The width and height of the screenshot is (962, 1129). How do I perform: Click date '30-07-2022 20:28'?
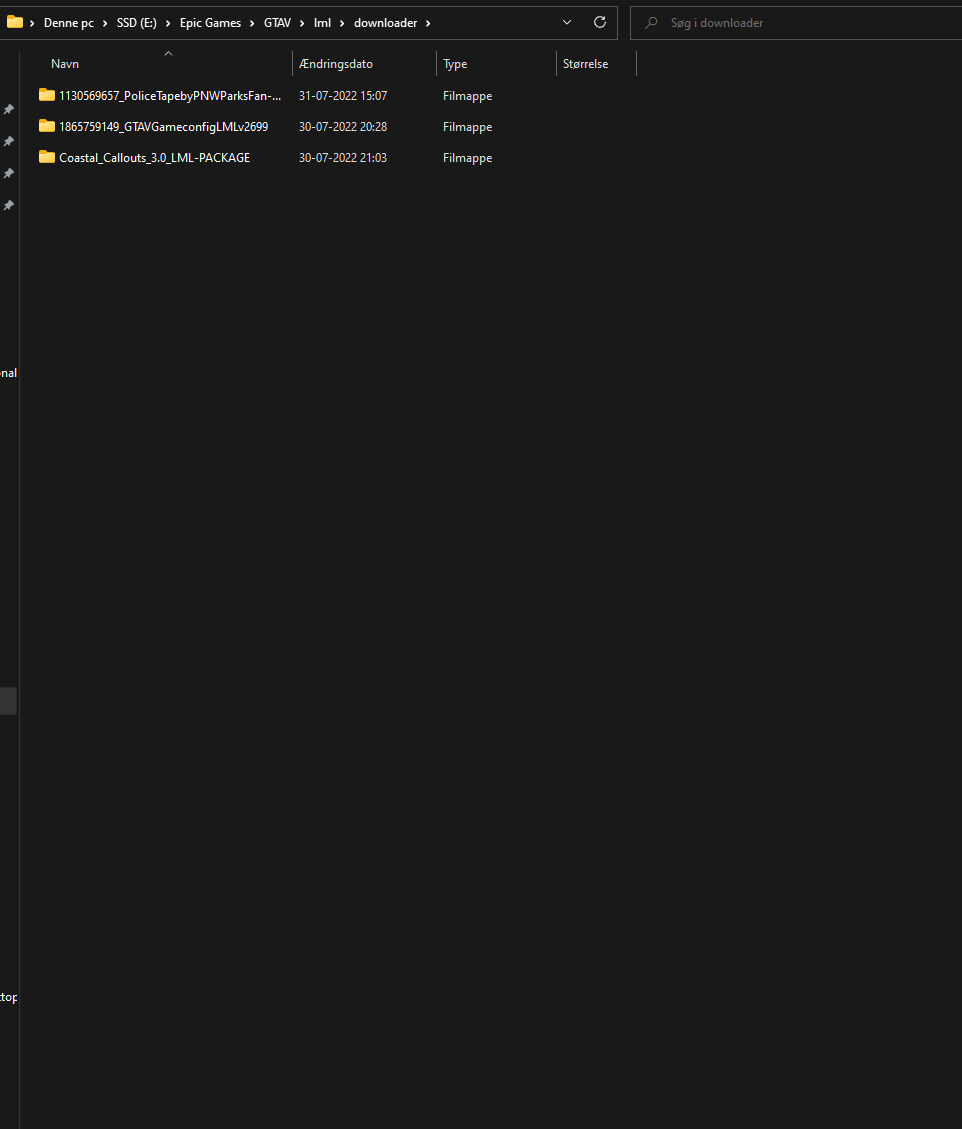coord(343,127)
